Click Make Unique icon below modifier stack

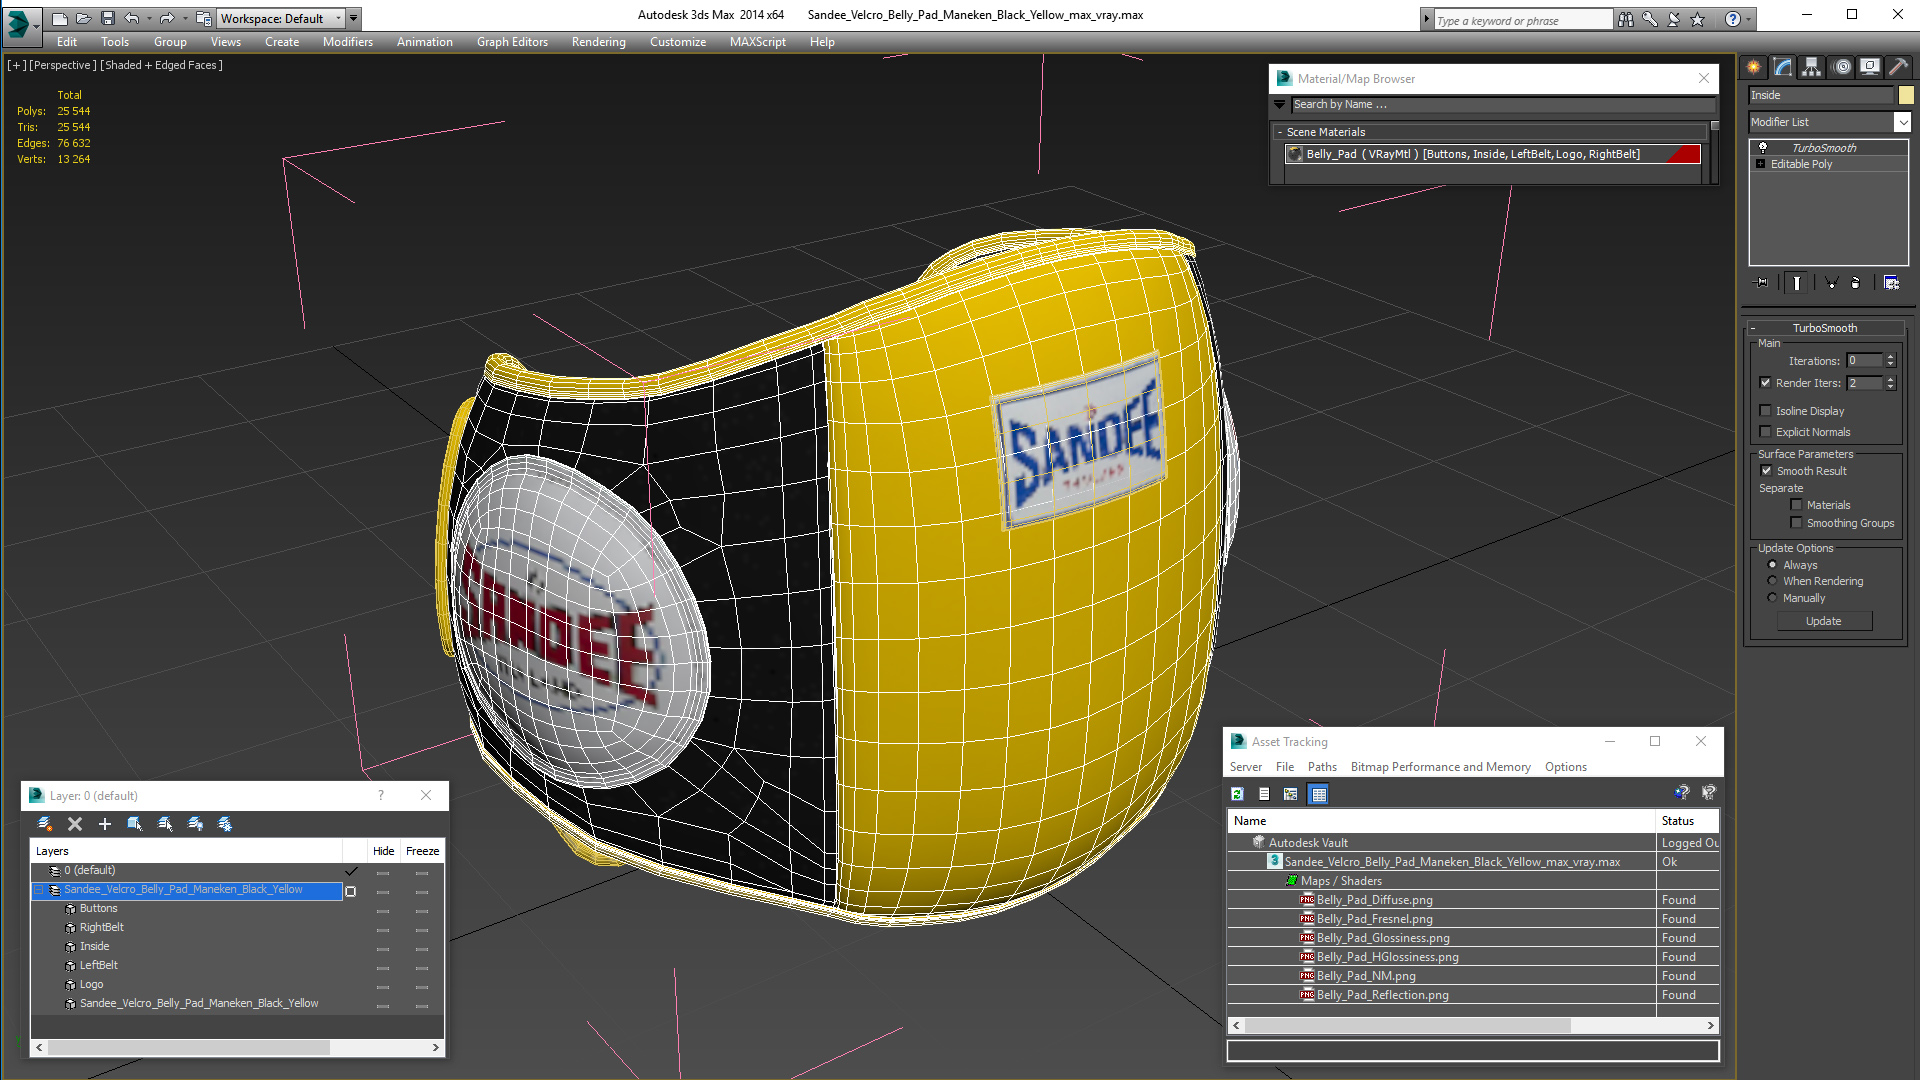click(x=1831, y=283)
